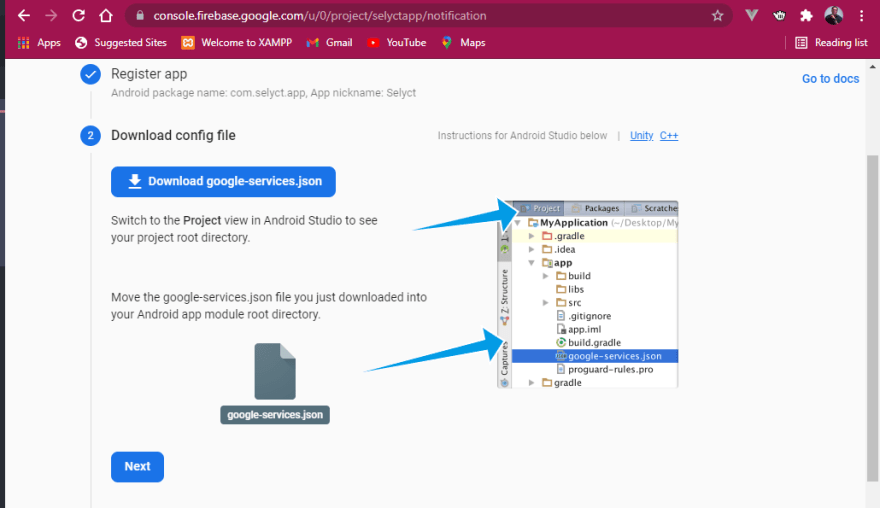Select the Download config file step heading
880x508 pixels.
click(x=173, y=135)
